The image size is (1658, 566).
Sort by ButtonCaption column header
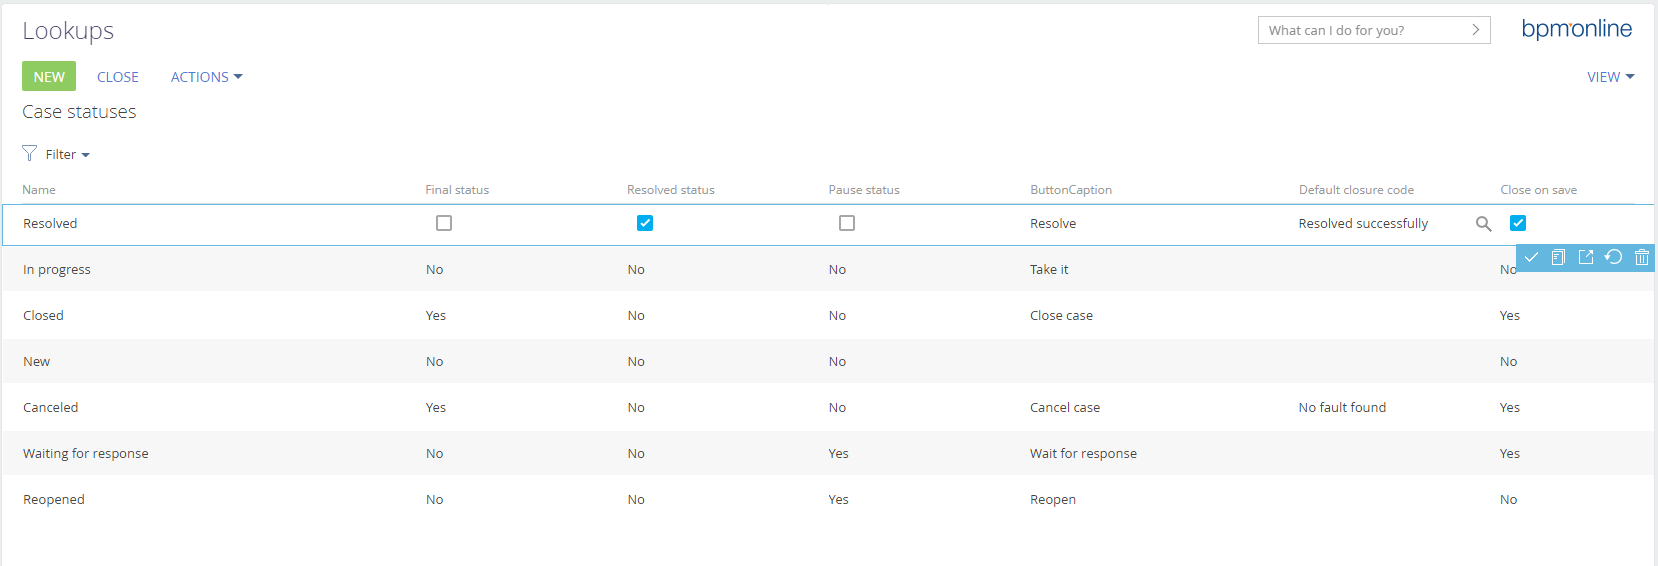[1071, 190]
